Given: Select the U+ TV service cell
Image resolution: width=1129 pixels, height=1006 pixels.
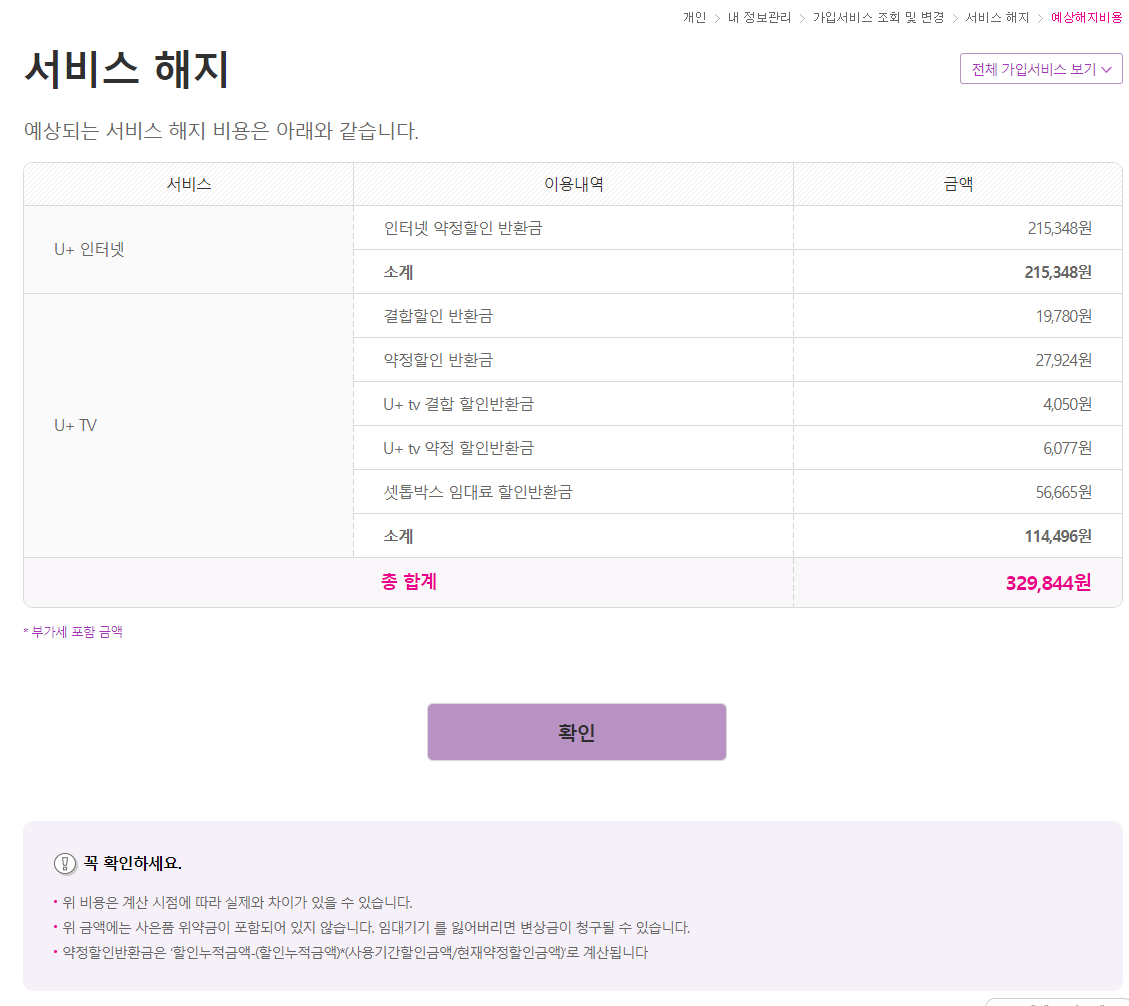Looking at the screenshot, I should point(76,425).
